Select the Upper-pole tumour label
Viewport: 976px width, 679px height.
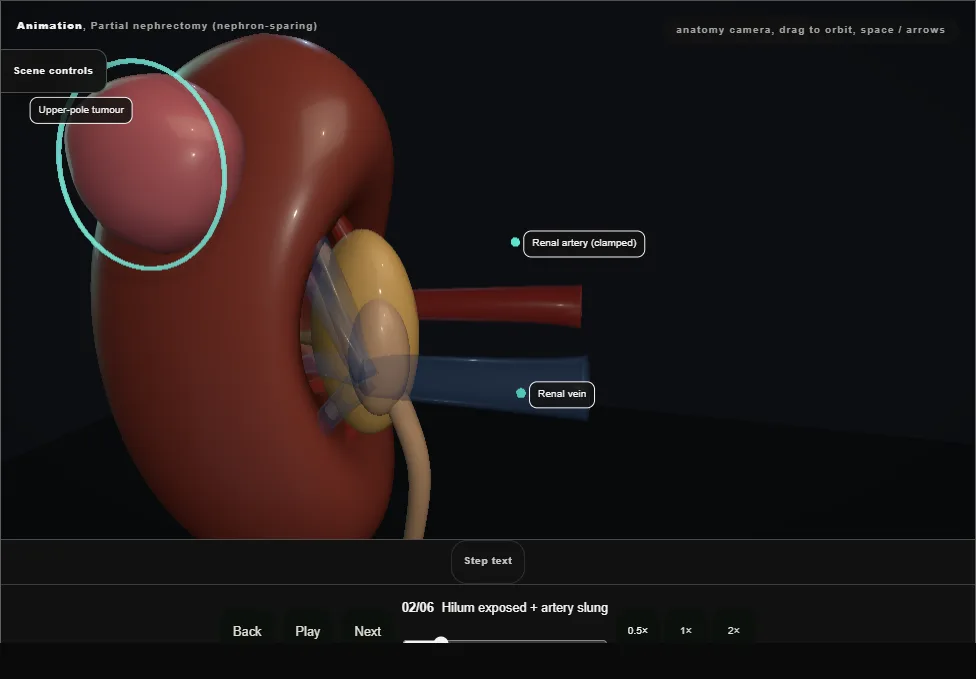point(81,110)
